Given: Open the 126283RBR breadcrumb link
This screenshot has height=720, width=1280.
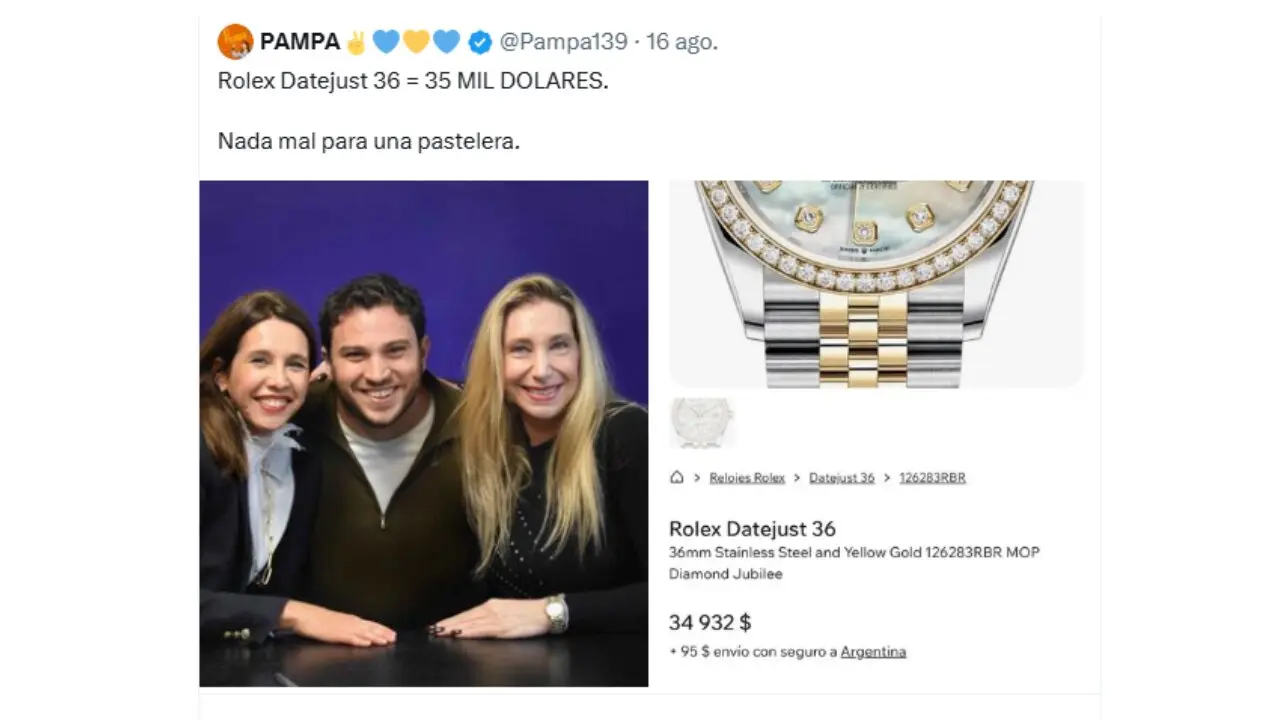Looking at the screenshot, I should click(x=931, y=478).
